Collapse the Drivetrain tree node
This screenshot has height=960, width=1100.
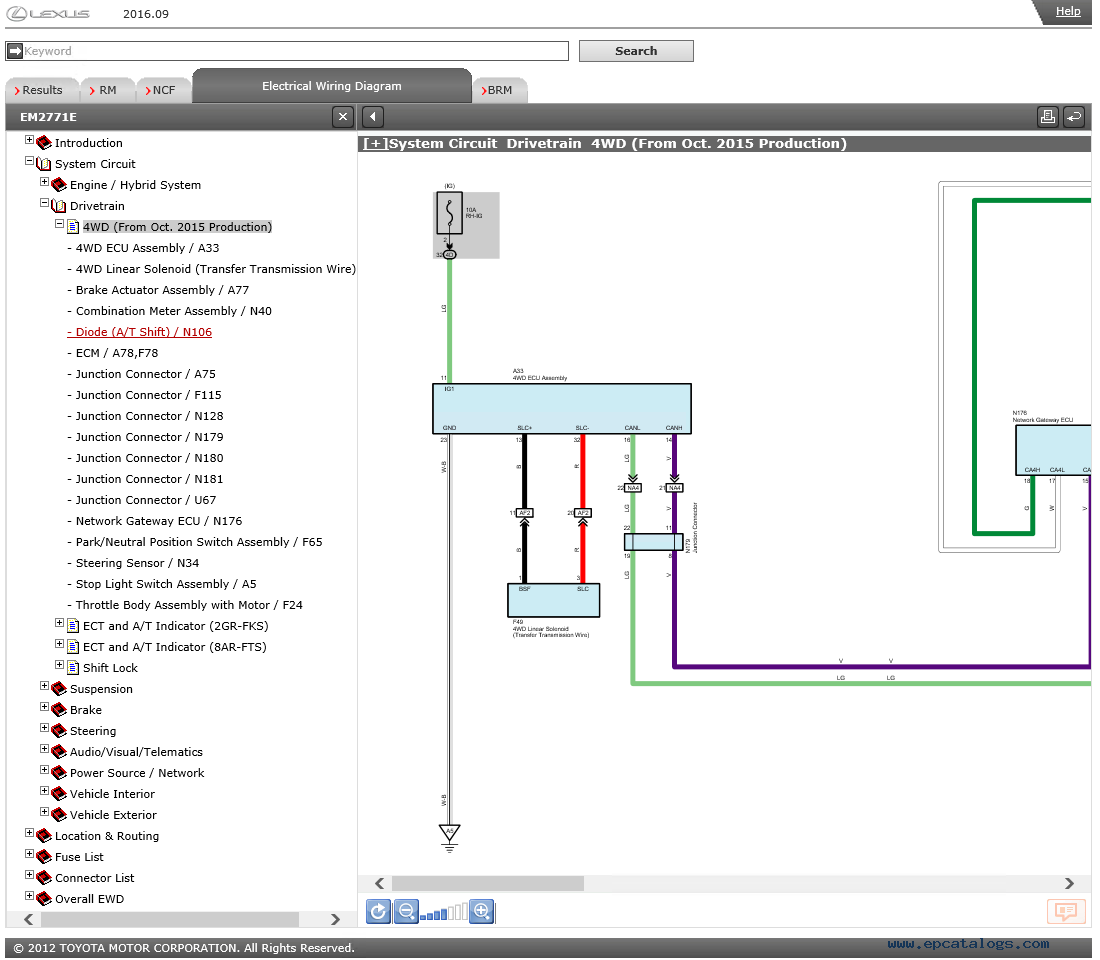coord(44,203)
